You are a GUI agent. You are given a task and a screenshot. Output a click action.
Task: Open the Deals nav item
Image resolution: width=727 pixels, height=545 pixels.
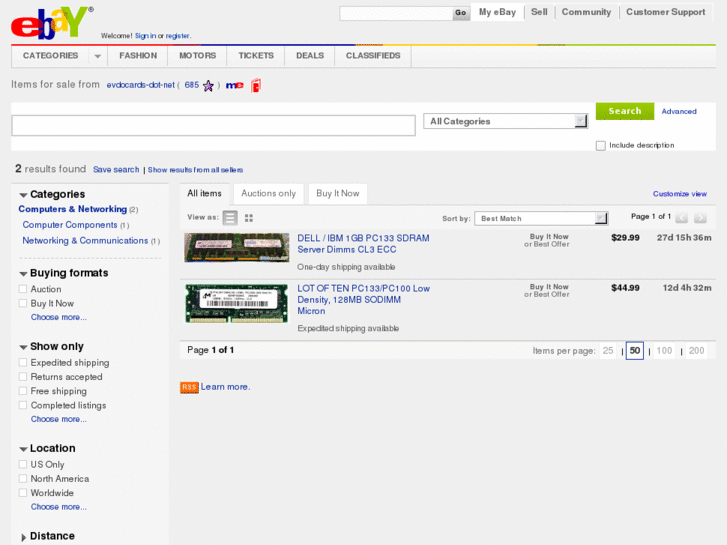[x=310, y=56]
